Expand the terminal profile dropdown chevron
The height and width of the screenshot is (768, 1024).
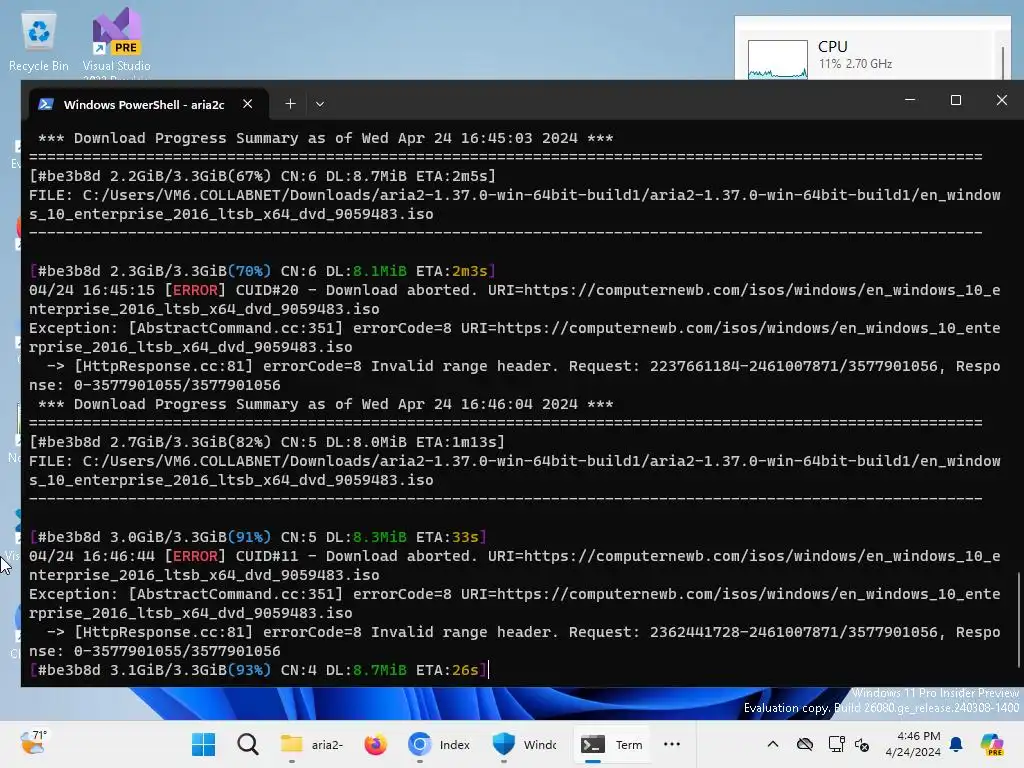tap(319, 104)
